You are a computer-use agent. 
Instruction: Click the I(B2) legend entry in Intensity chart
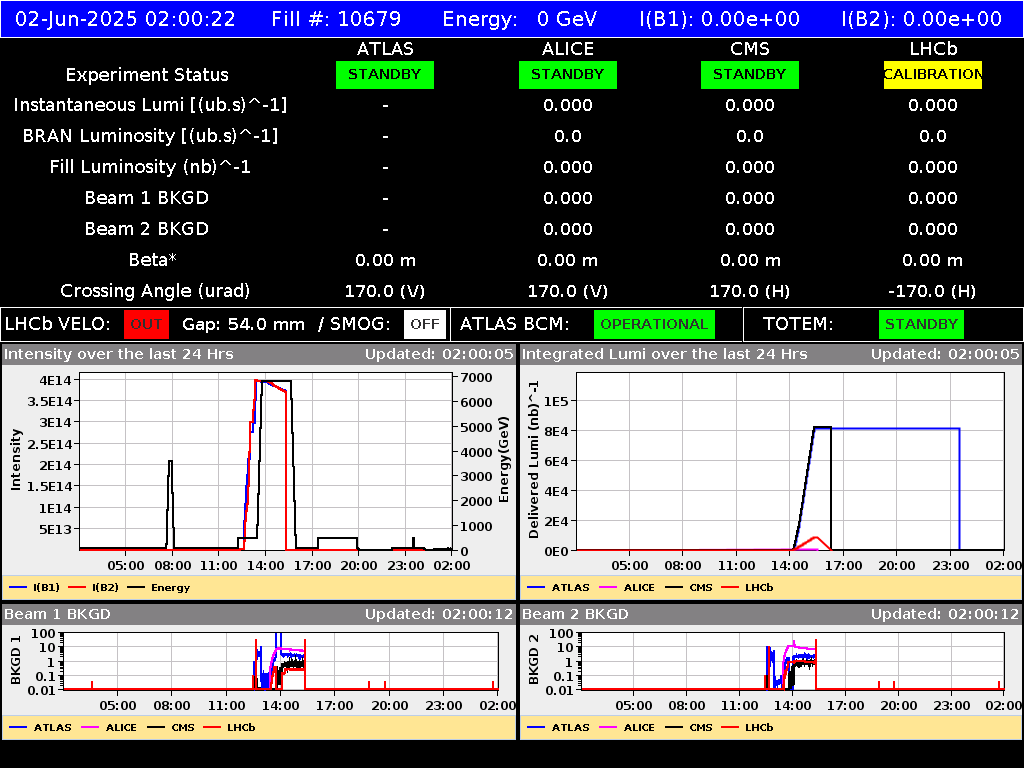click(x=93, y=587)
